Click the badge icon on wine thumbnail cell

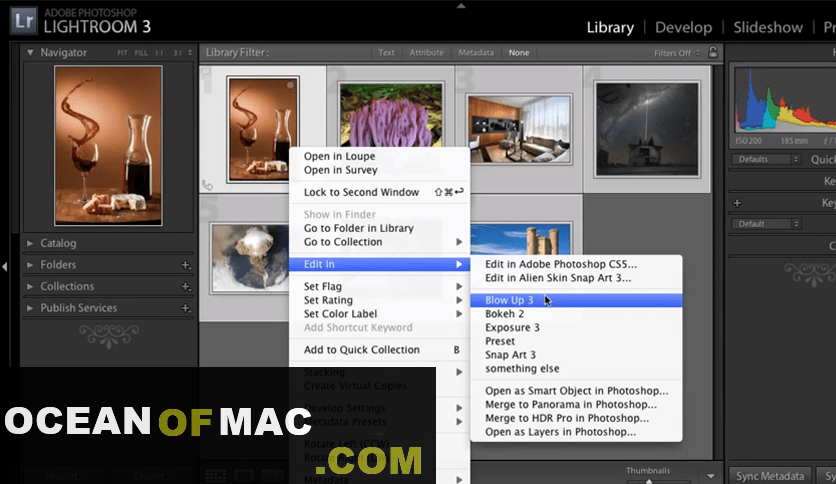click(207, 185)
